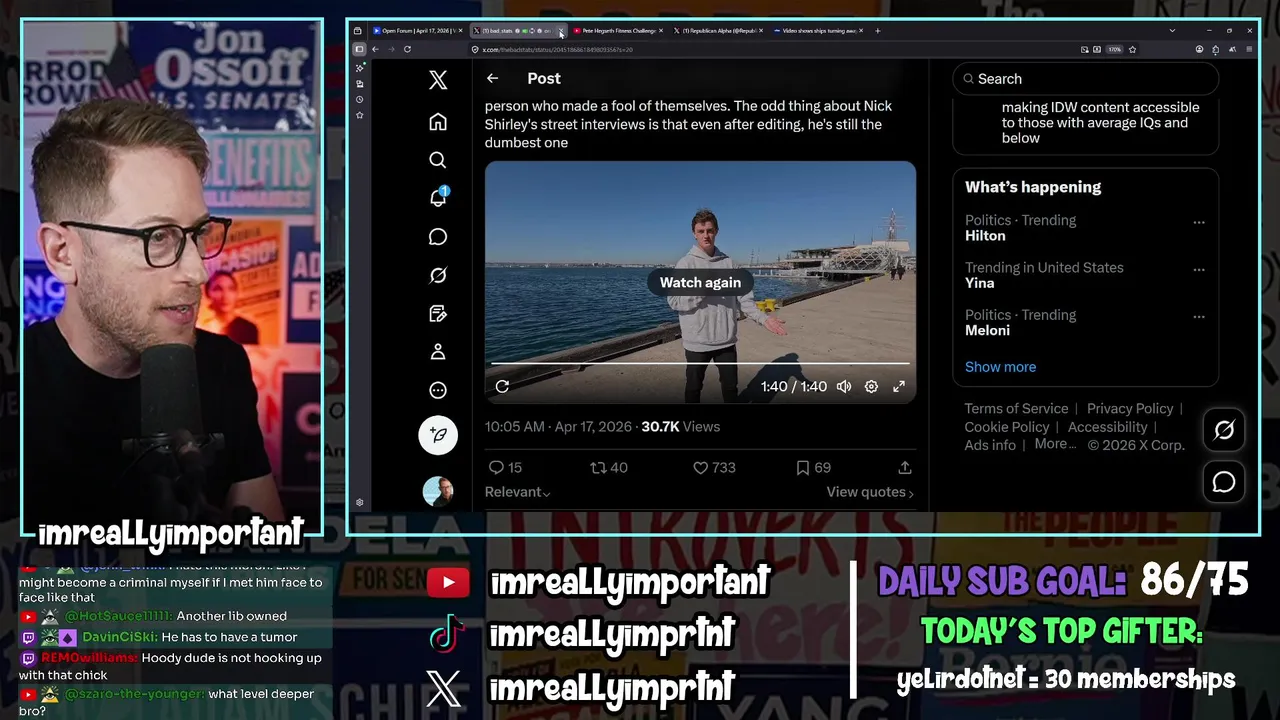Bookmark page with the star icon
This screenshot has width=1280, height=720.
click(1132, 49)
